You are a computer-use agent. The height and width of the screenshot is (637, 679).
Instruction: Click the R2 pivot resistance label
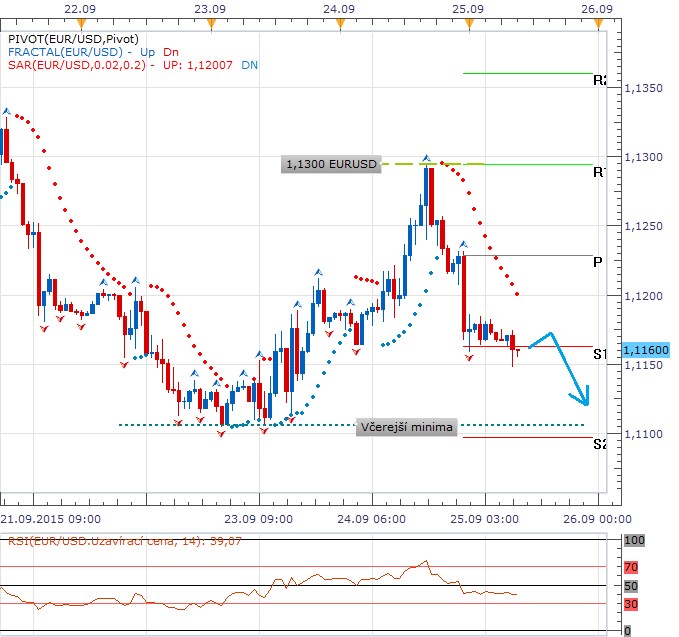[600, 80]
